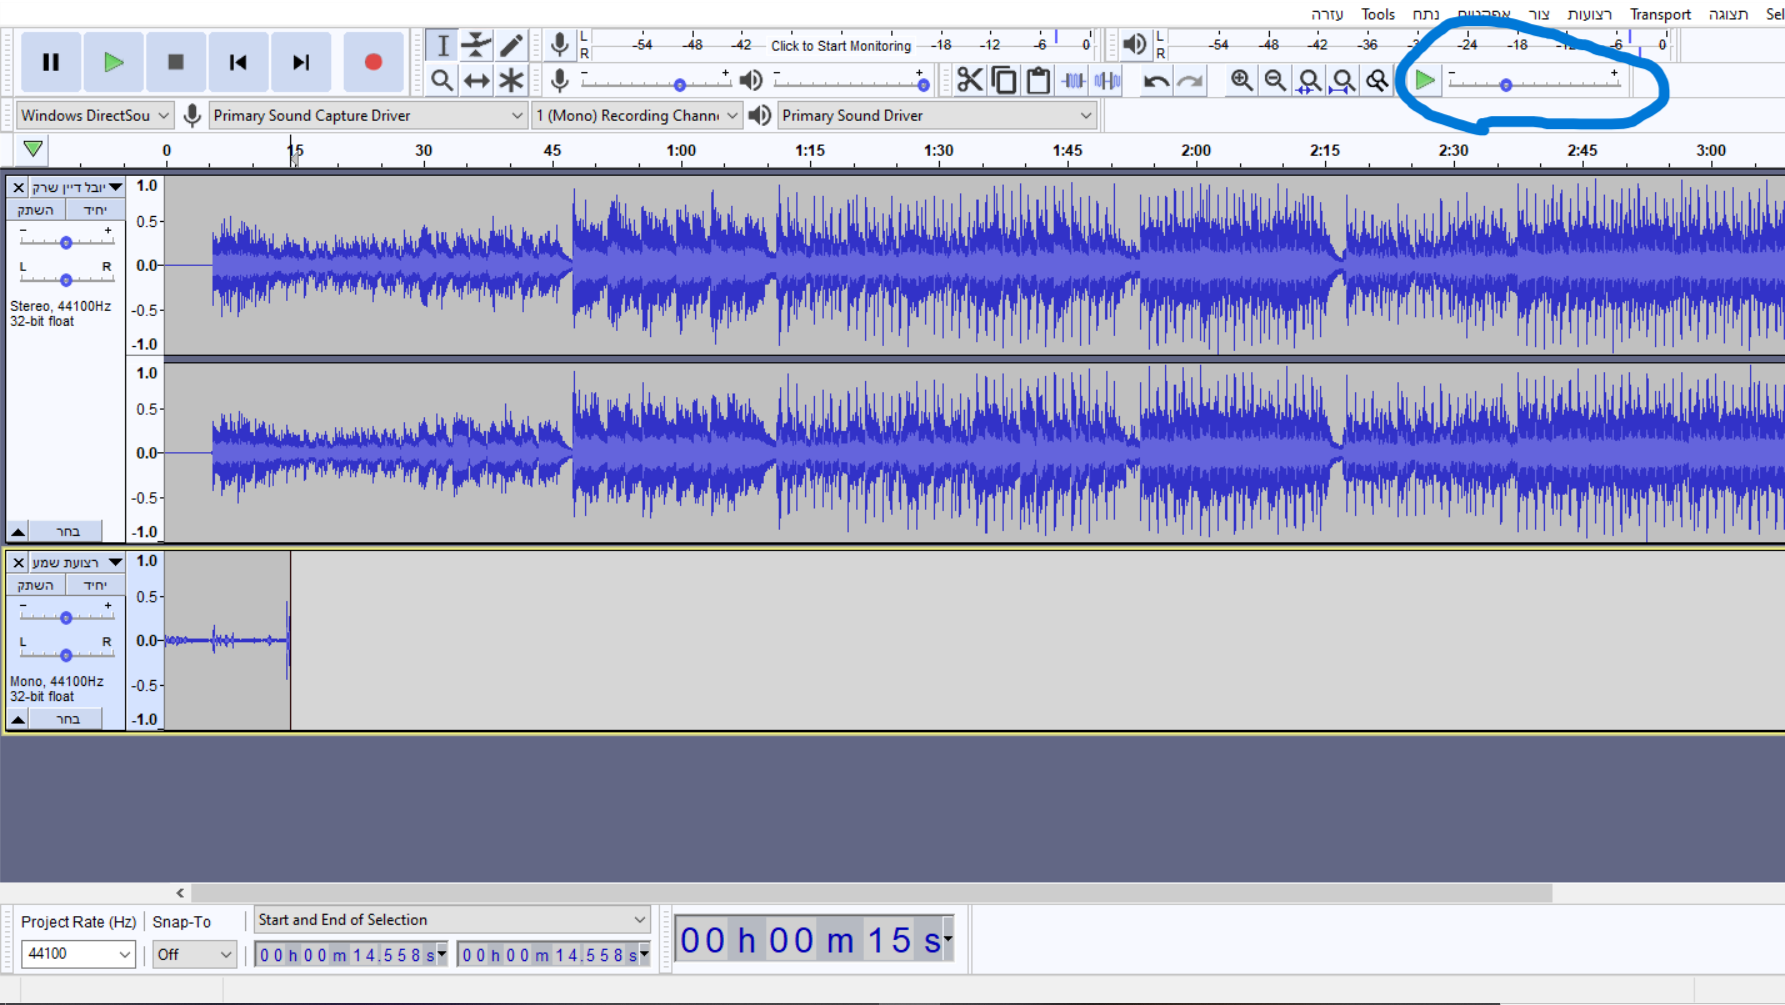Open the Windows DirectSound host dropdown

click(x=95, y=116)
